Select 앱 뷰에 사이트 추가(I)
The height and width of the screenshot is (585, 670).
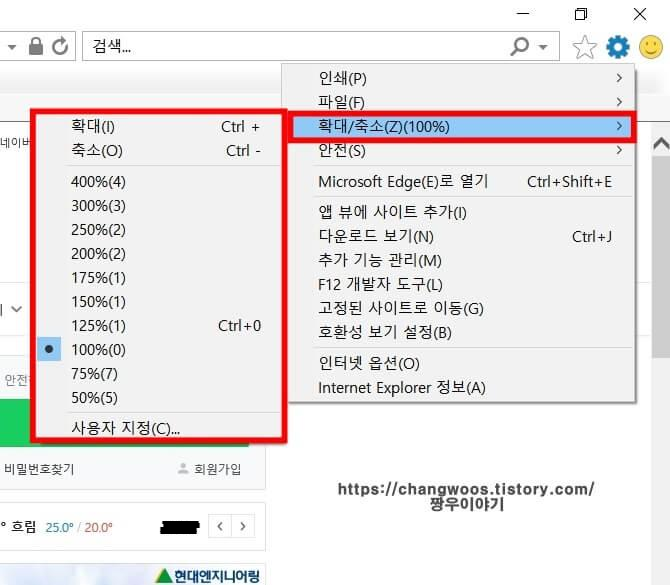click(x=461, y=212)
